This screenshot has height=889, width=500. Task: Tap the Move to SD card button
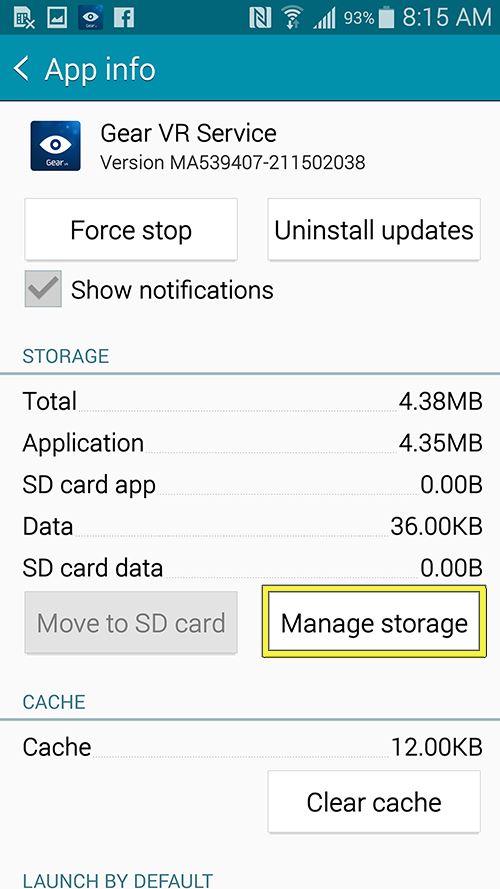(x=131, y=622)
